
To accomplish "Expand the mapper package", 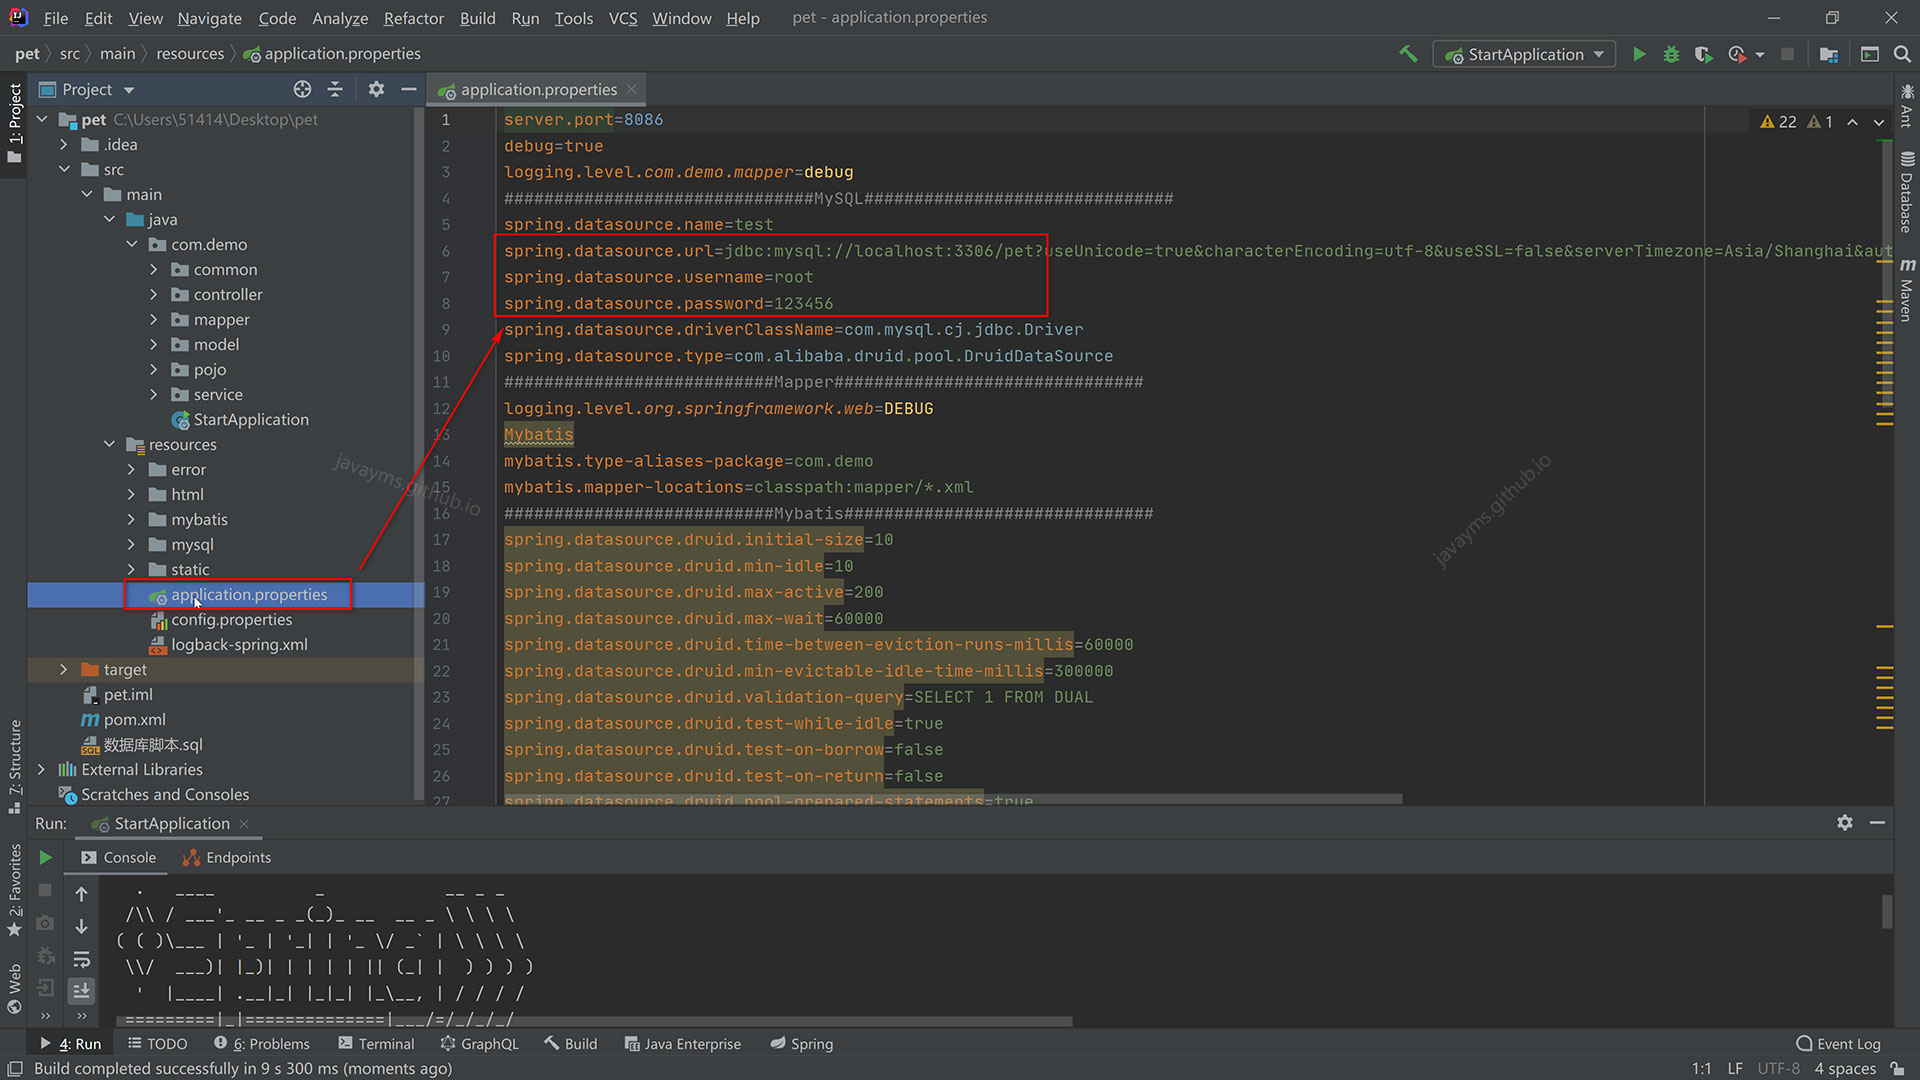I will coord(153,319).
